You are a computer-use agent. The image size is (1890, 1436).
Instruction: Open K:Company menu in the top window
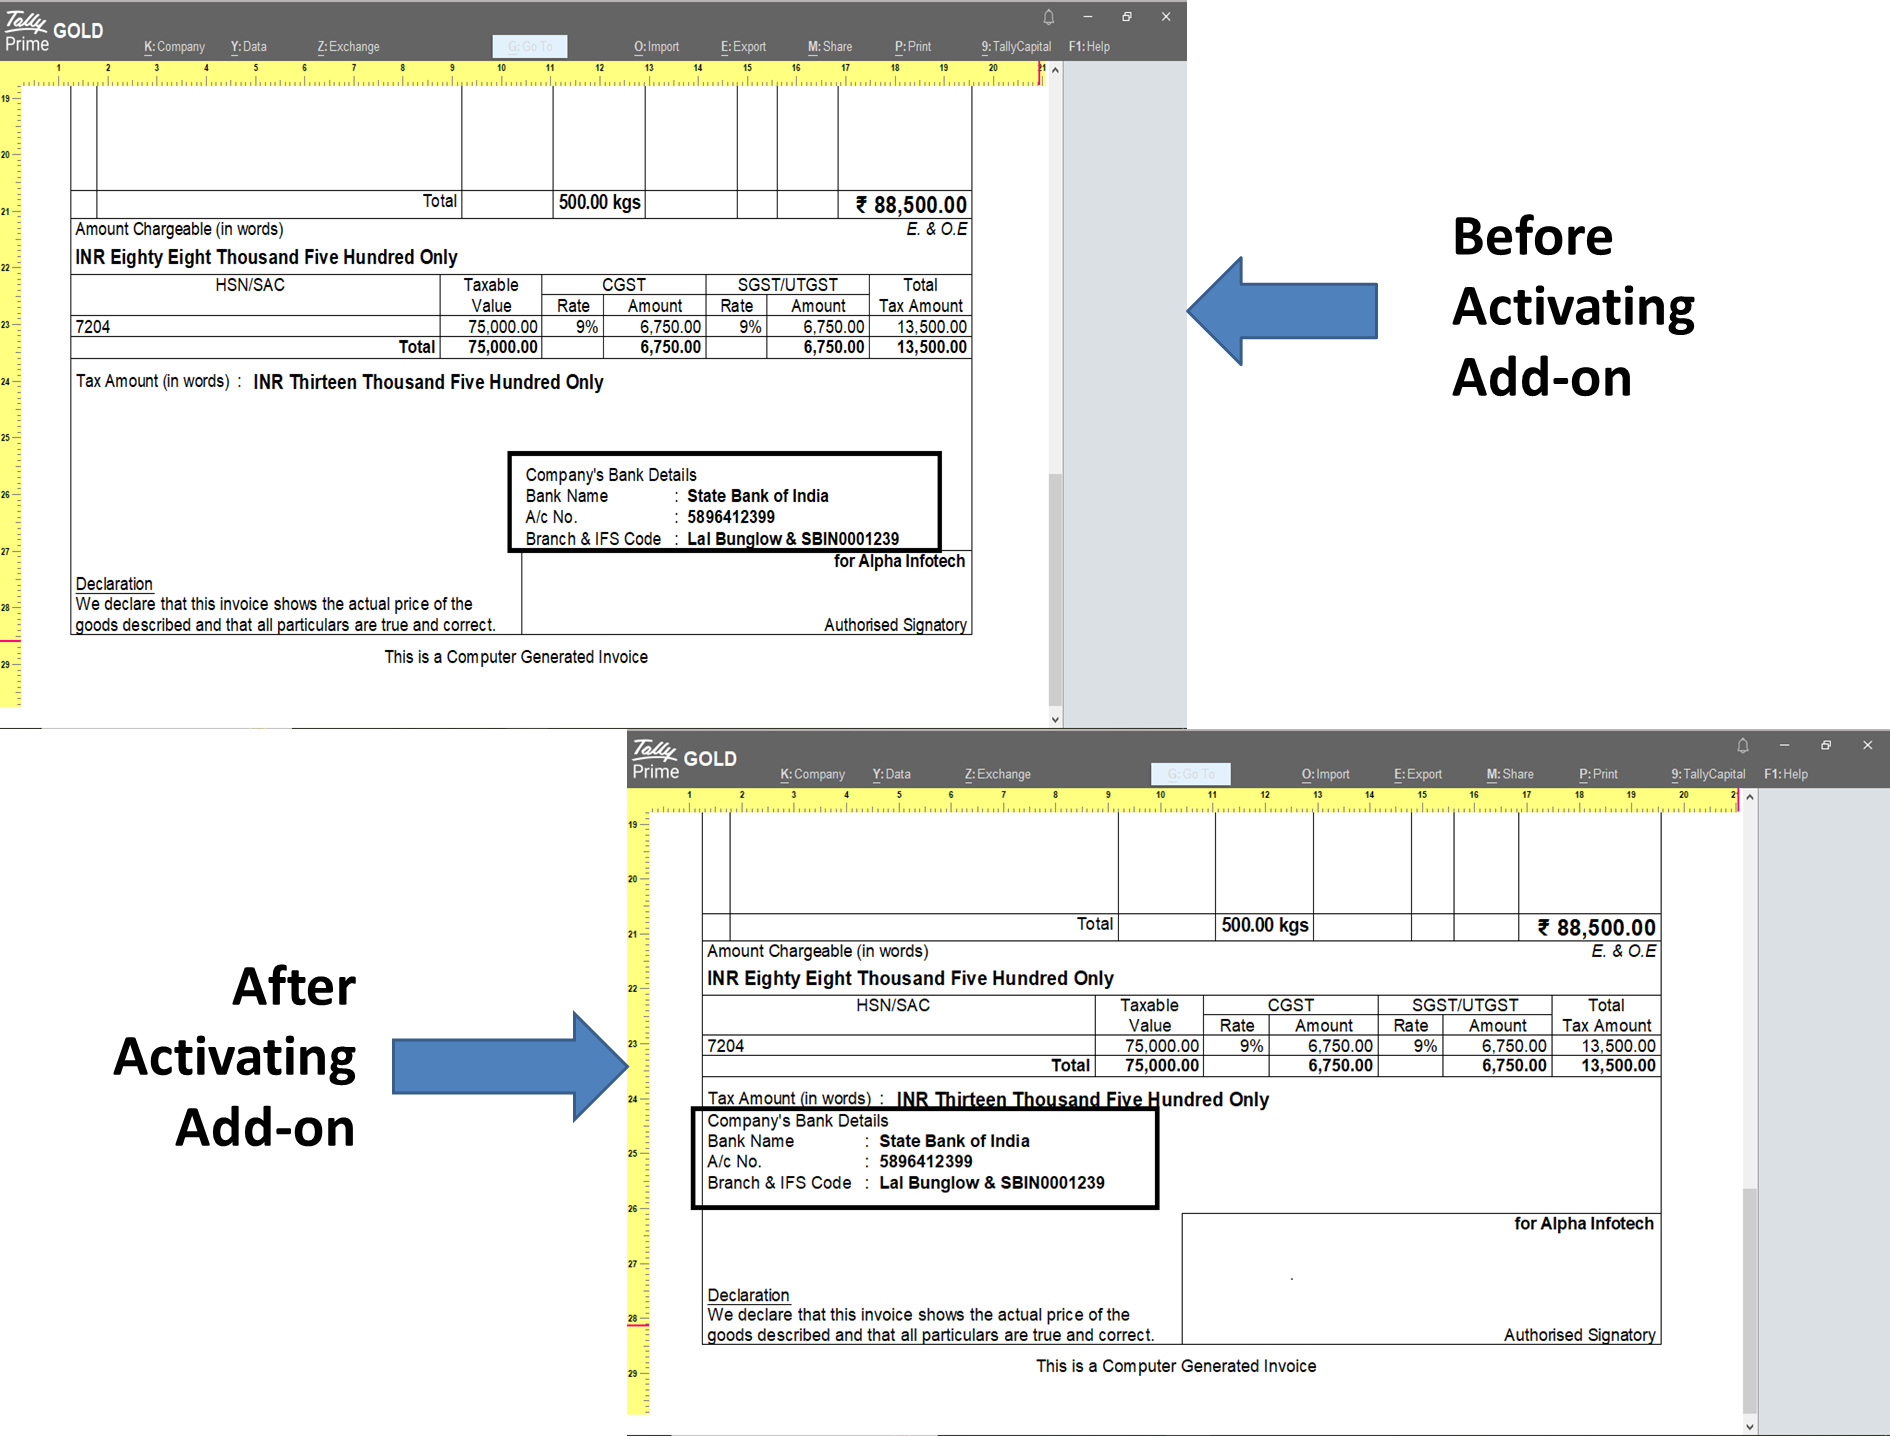(x=174, y=47)
